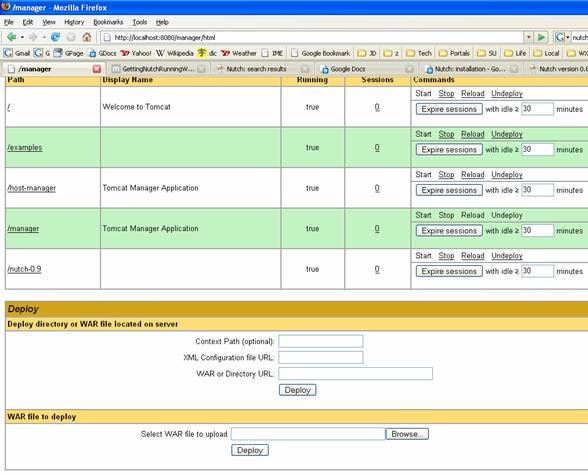Open the SU bookmarks folder
Viewport: 588px width, 474px height.
[486, 53]
